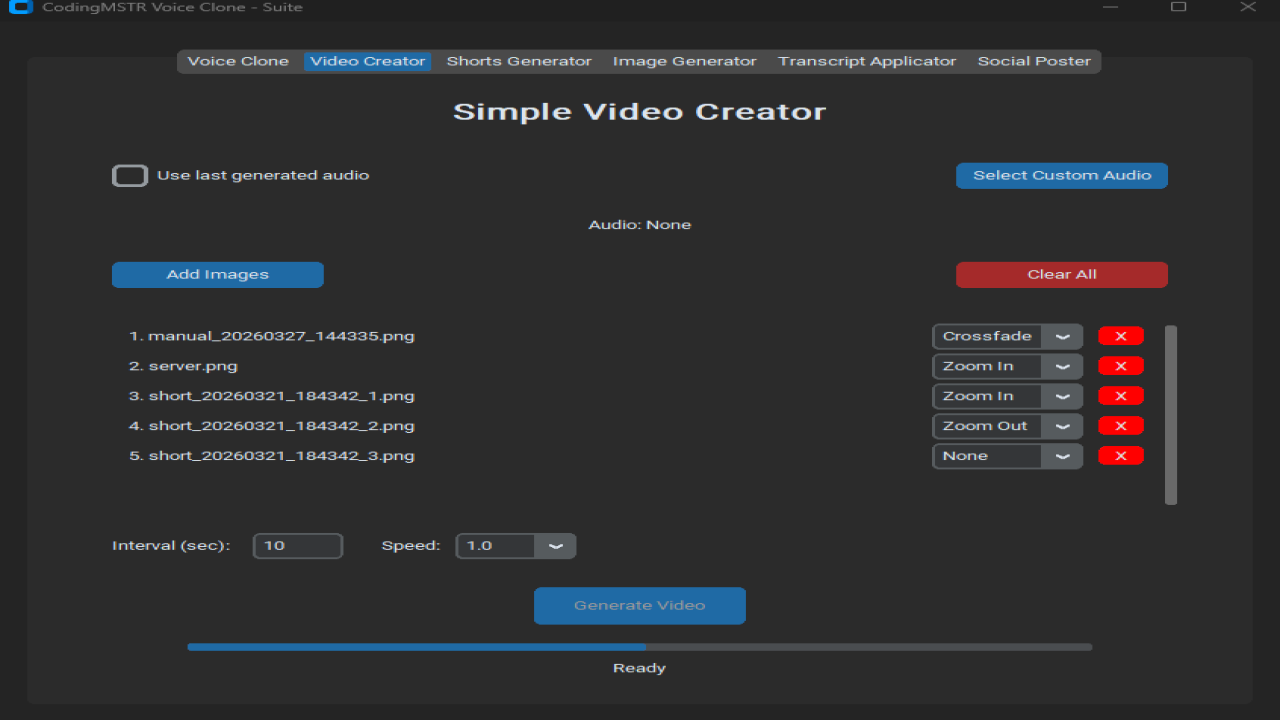This screenshot has height=720, width=1280.
Task: Open the Crossfade transition dropdown
Action: click(x=1008, y=336)
